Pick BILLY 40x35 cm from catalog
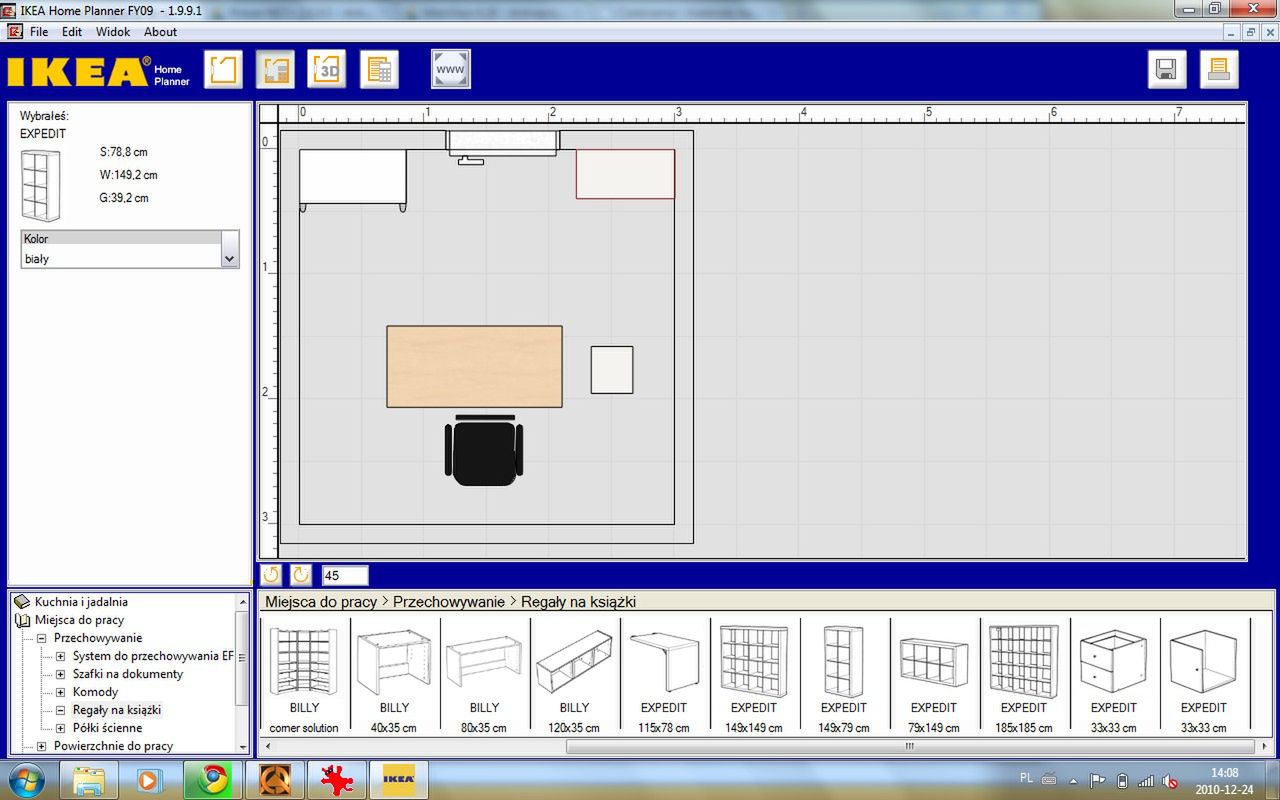This screenshot has width=1280, height=800. (x=394, y=677)
